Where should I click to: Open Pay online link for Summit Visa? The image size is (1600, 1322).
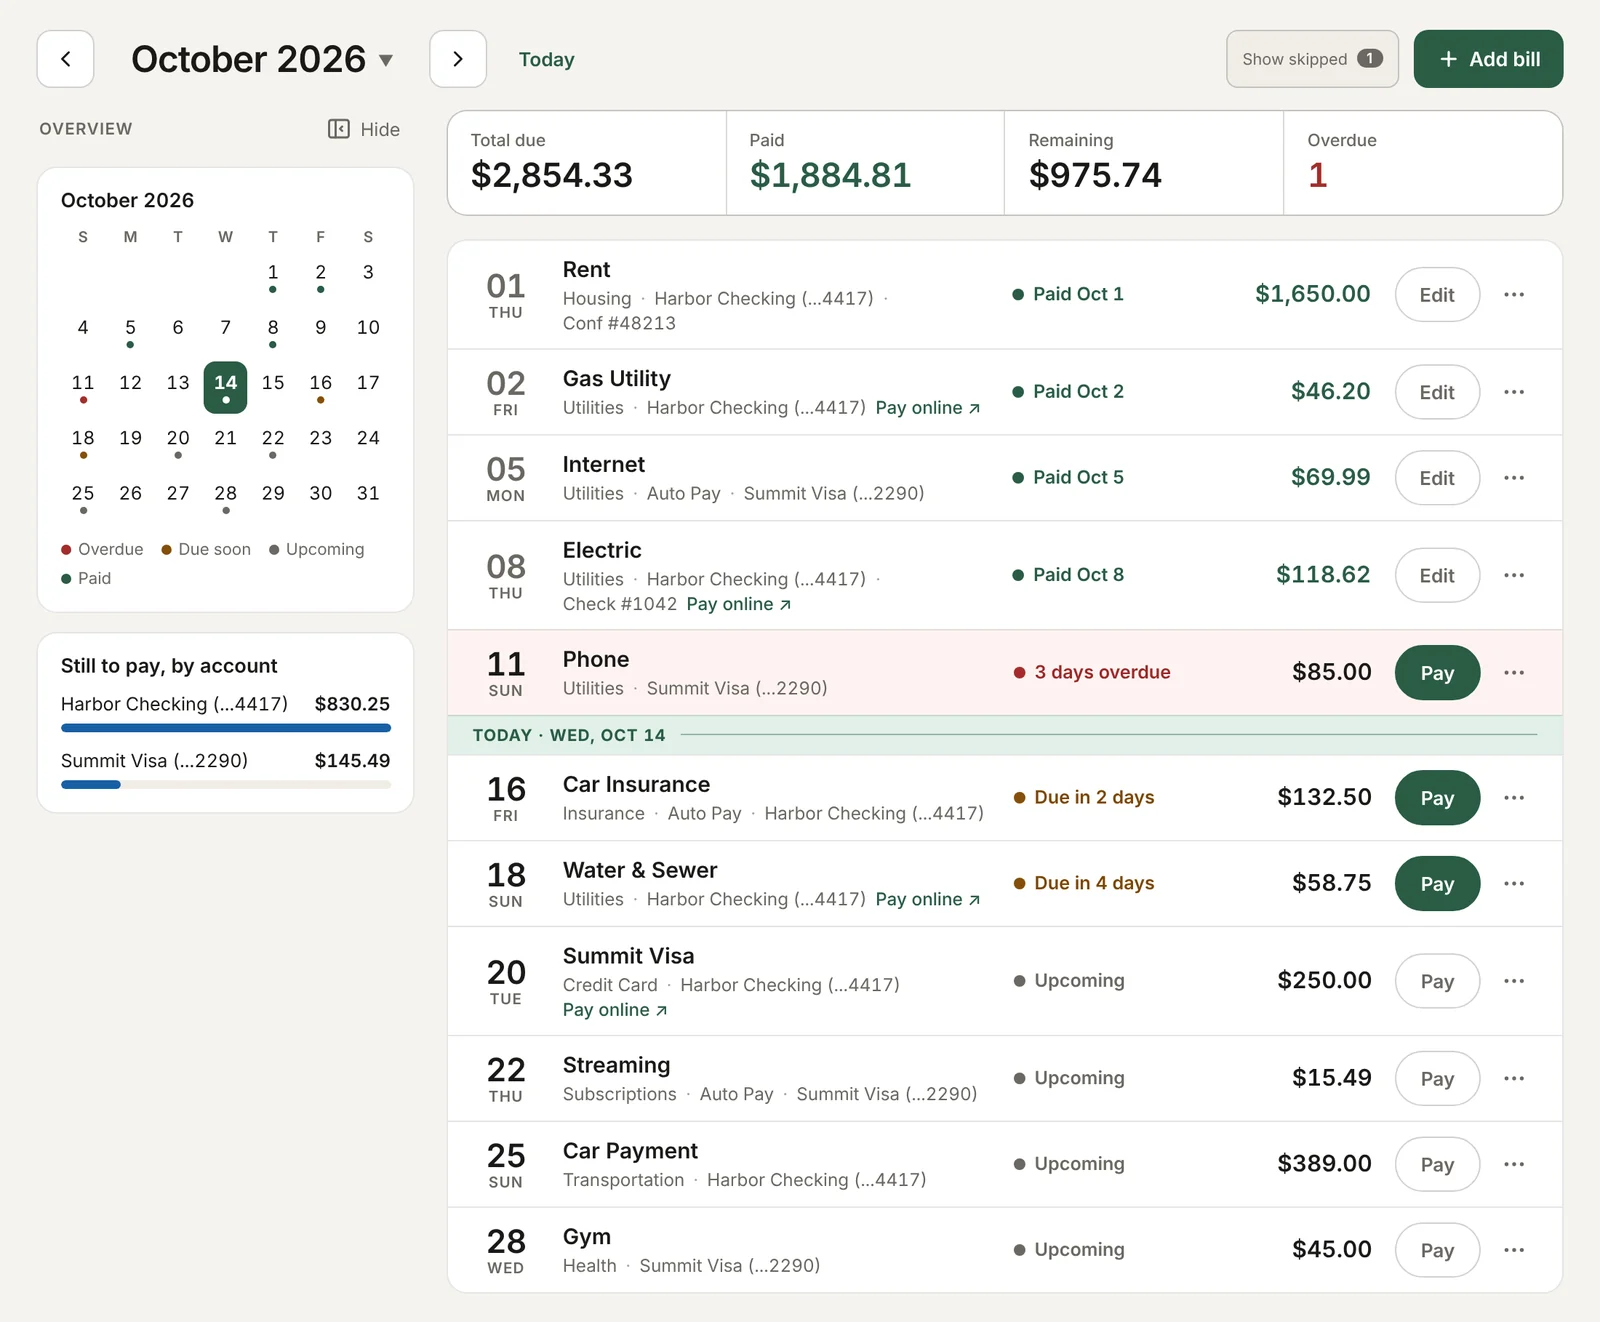point(615,1010)
